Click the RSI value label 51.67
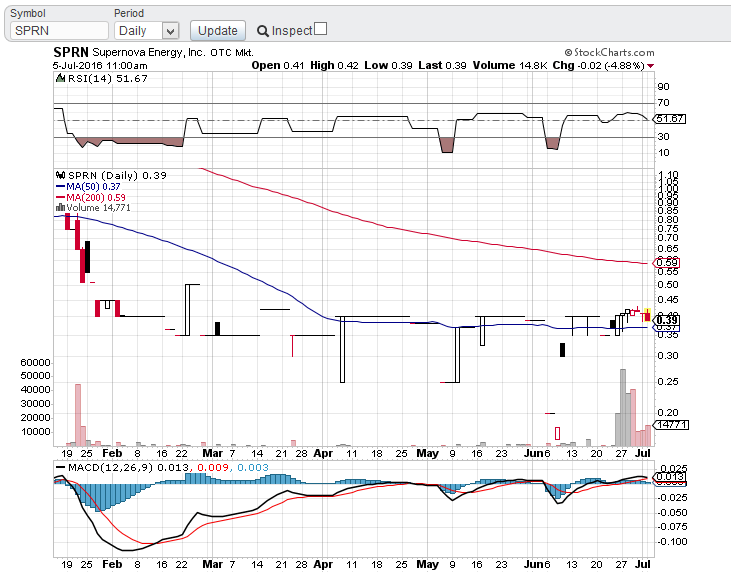The height and width of the screenshot is (580, 731). tap(670, 119)
